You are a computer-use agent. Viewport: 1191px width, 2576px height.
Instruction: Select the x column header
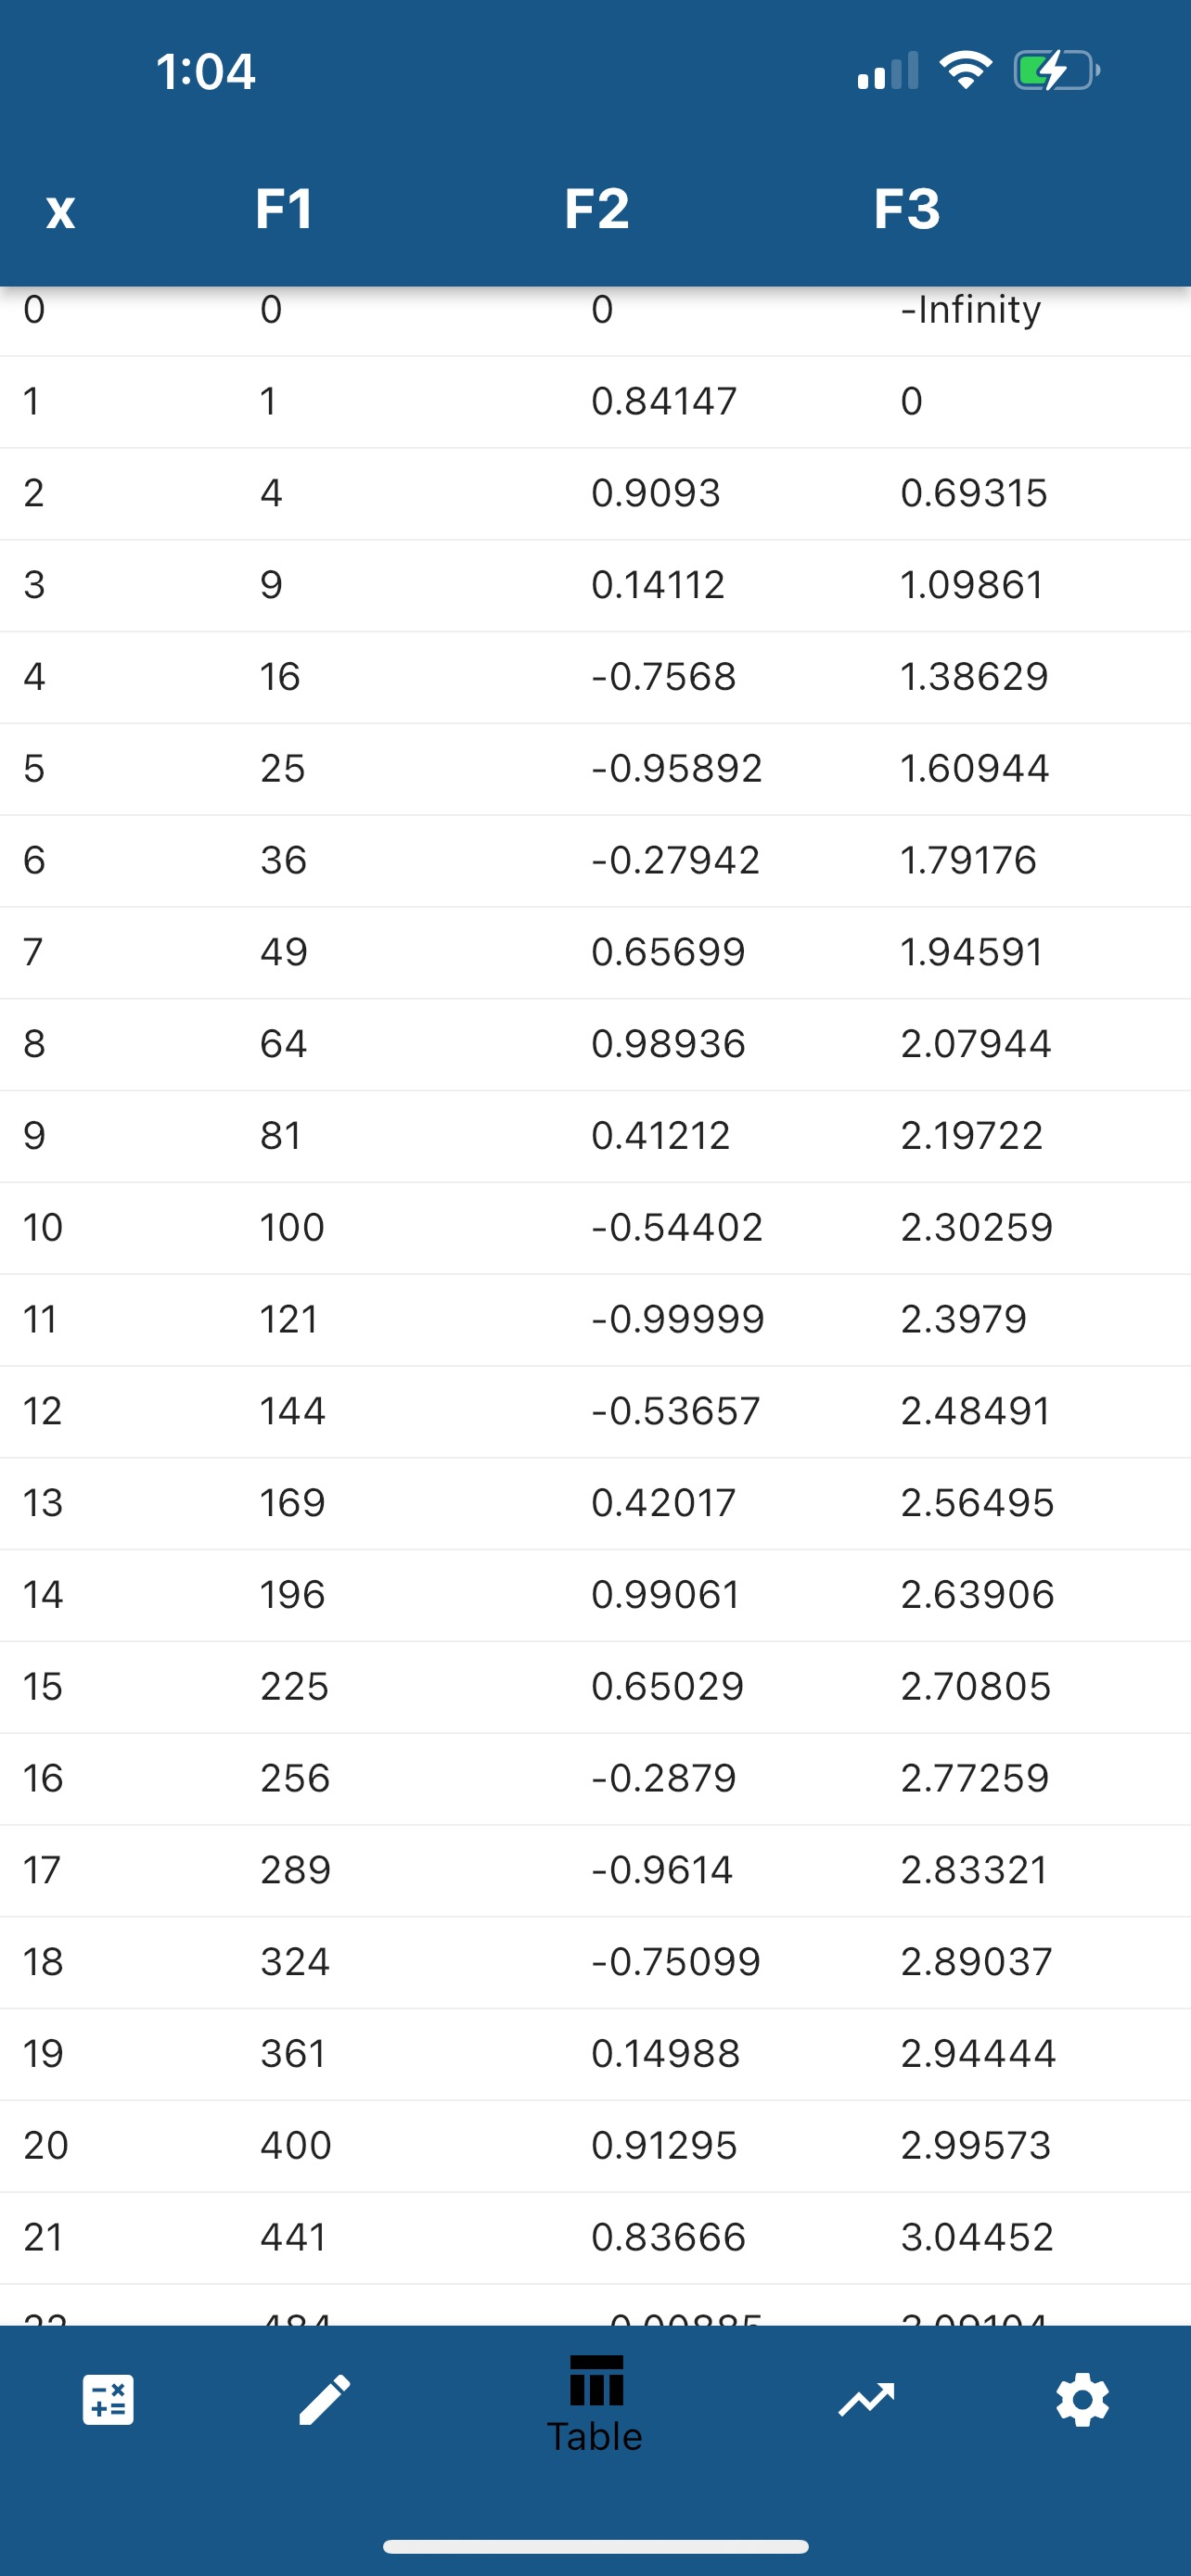[60, 211]
